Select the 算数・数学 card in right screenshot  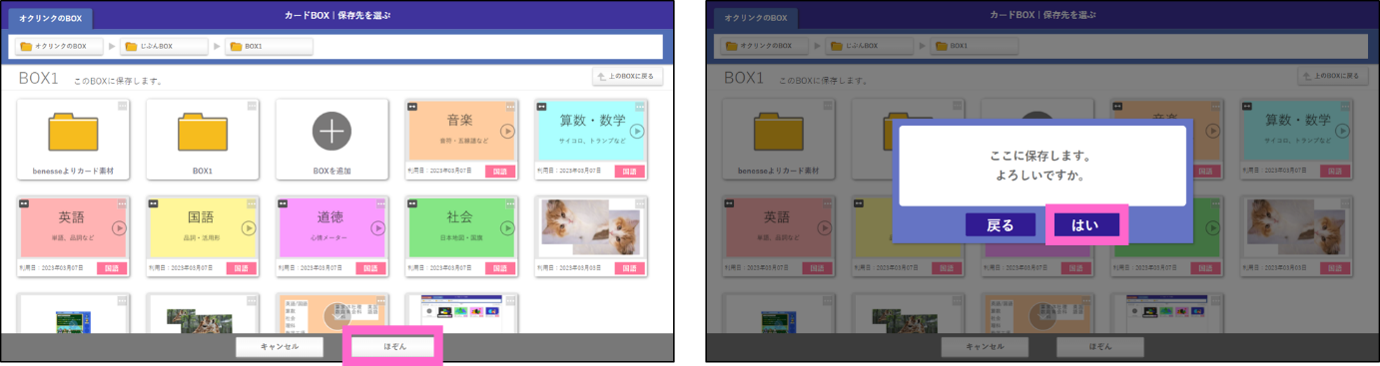point(1297,139)
